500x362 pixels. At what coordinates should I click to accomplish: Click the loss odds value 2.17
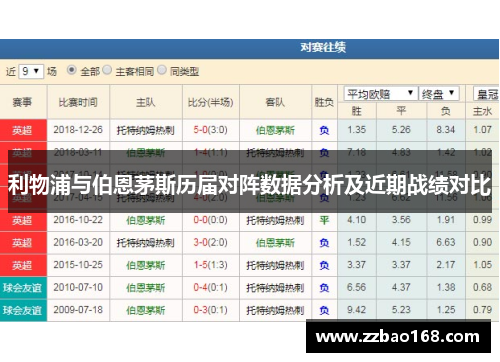(x=446, y=265)
